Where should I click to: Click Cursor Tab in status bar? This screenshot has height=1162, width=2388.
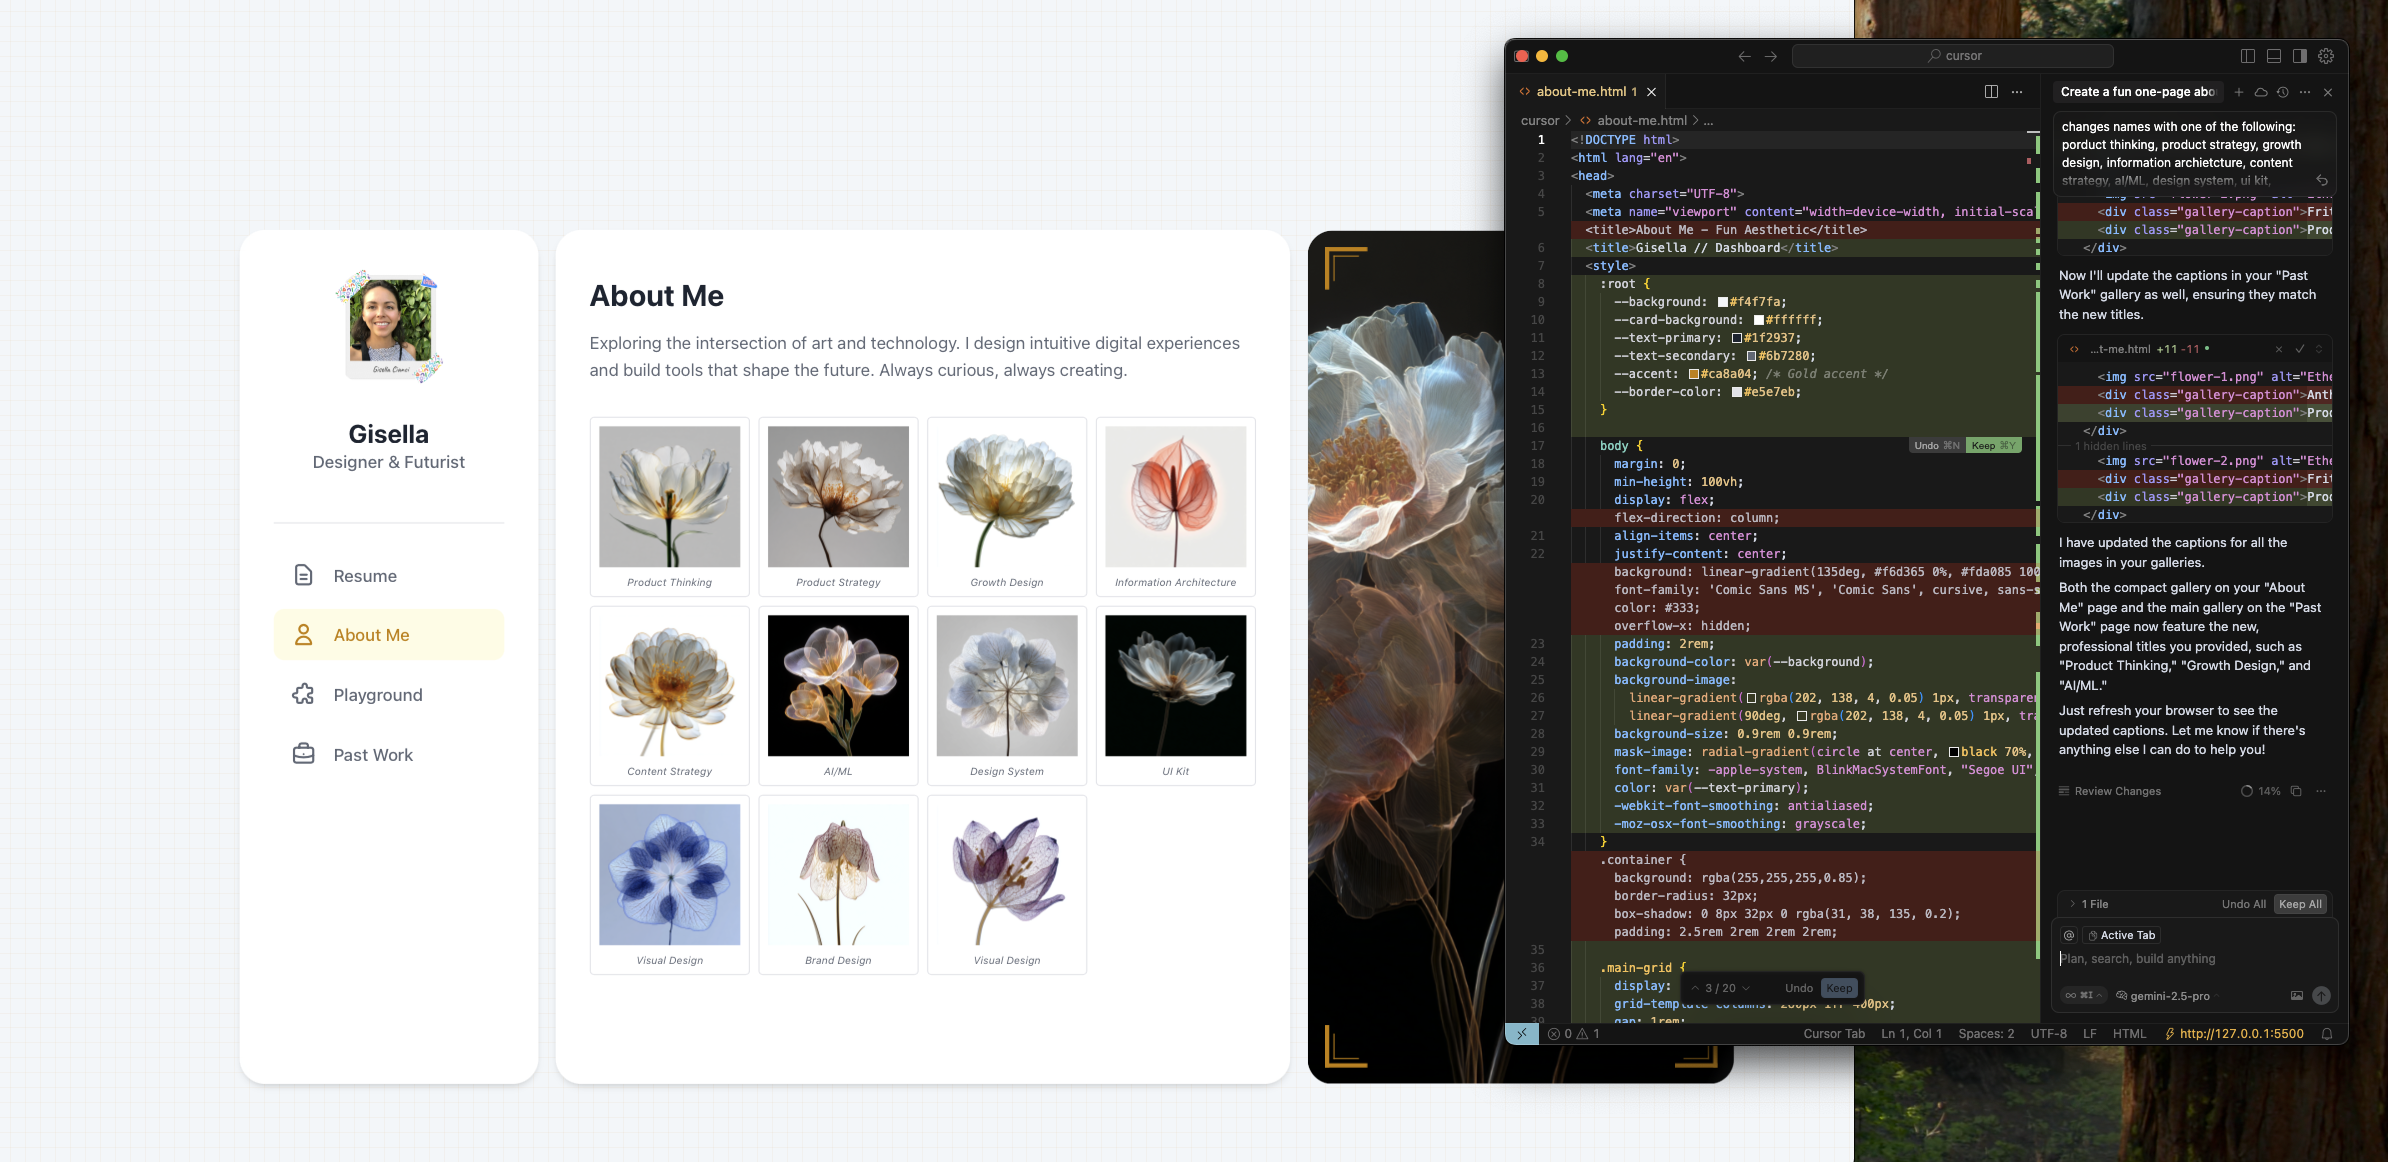pos(1834,1034)
